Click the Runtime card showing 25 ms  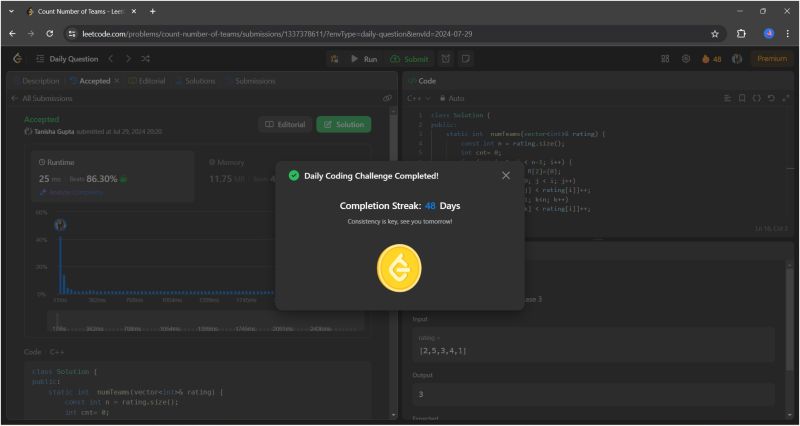pos(113,177)
